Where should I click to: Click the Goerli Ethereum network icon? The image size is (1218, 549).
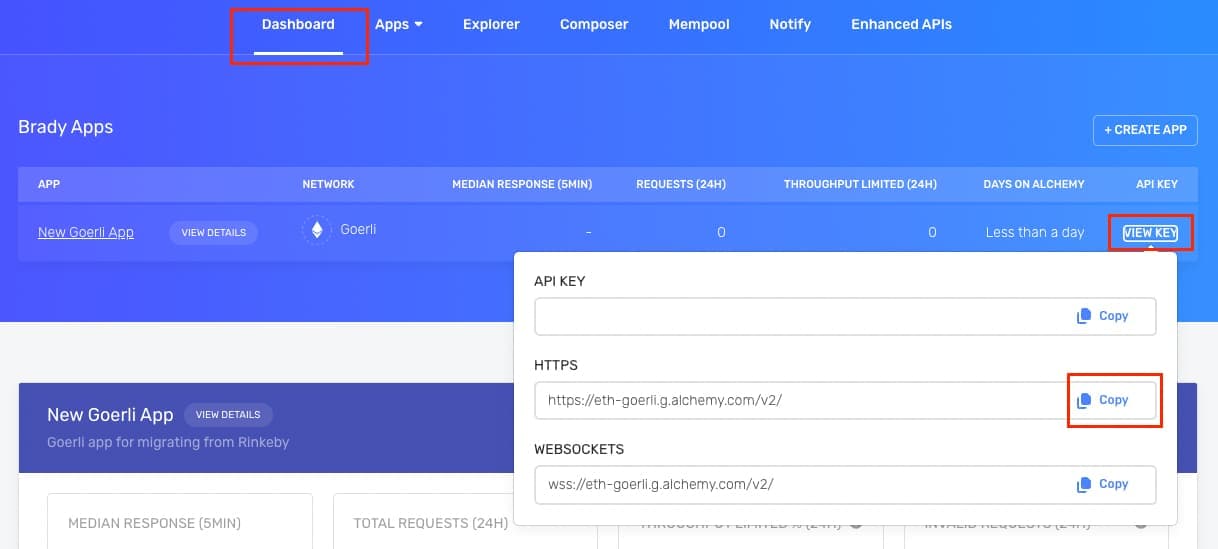[317, 231]
